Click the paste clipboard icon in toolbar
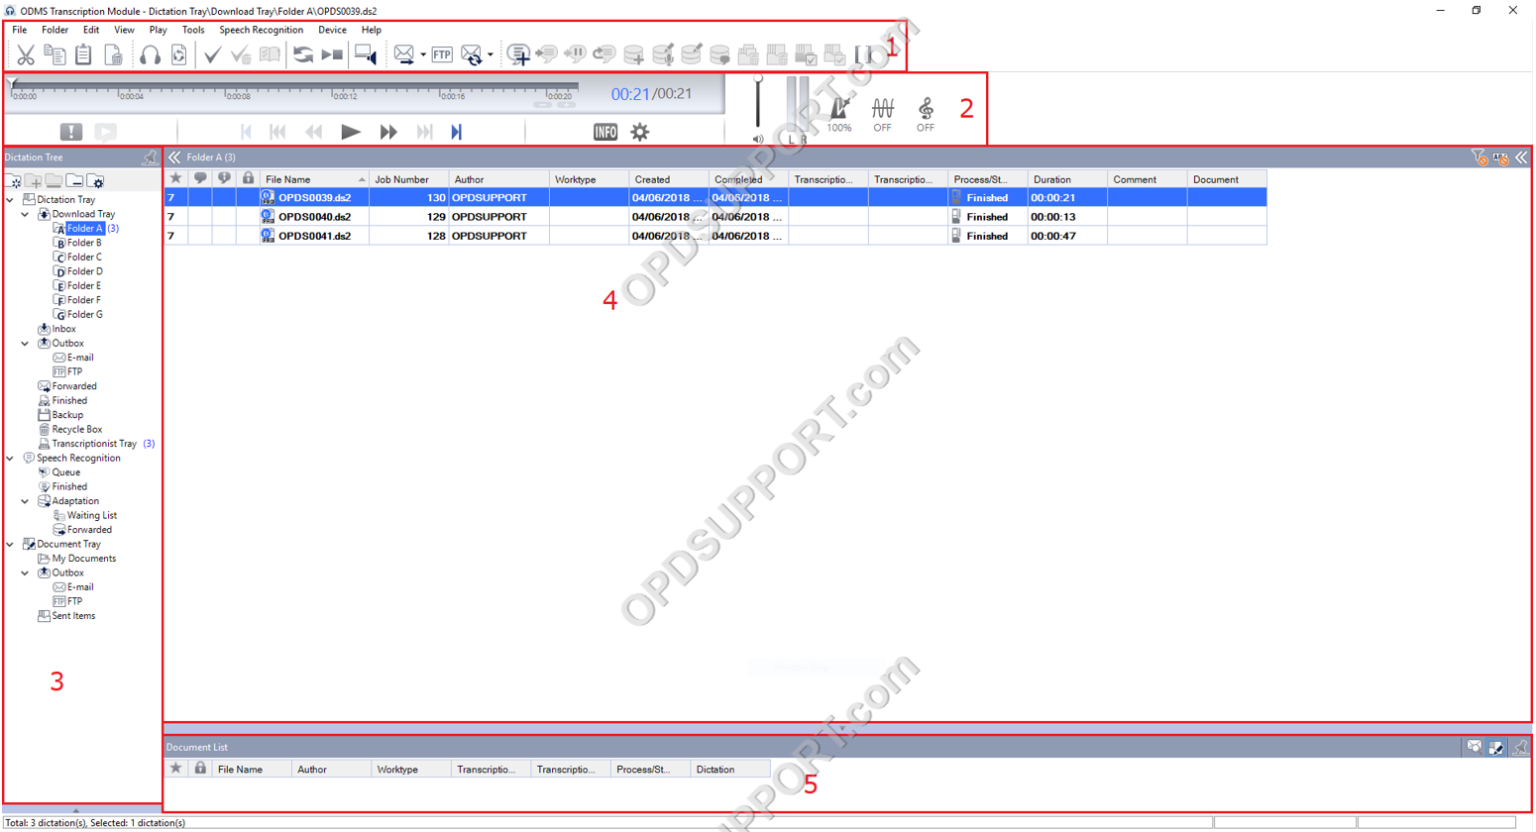 tap(84, 55)
